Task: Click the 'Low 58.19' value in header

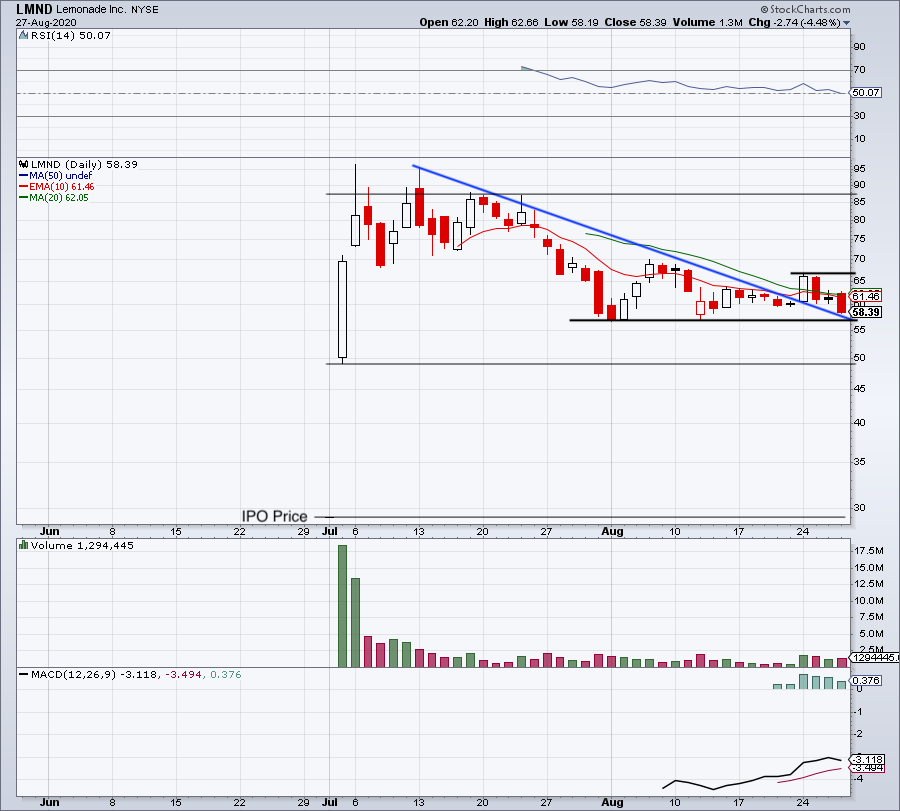Action: point(571,22)
